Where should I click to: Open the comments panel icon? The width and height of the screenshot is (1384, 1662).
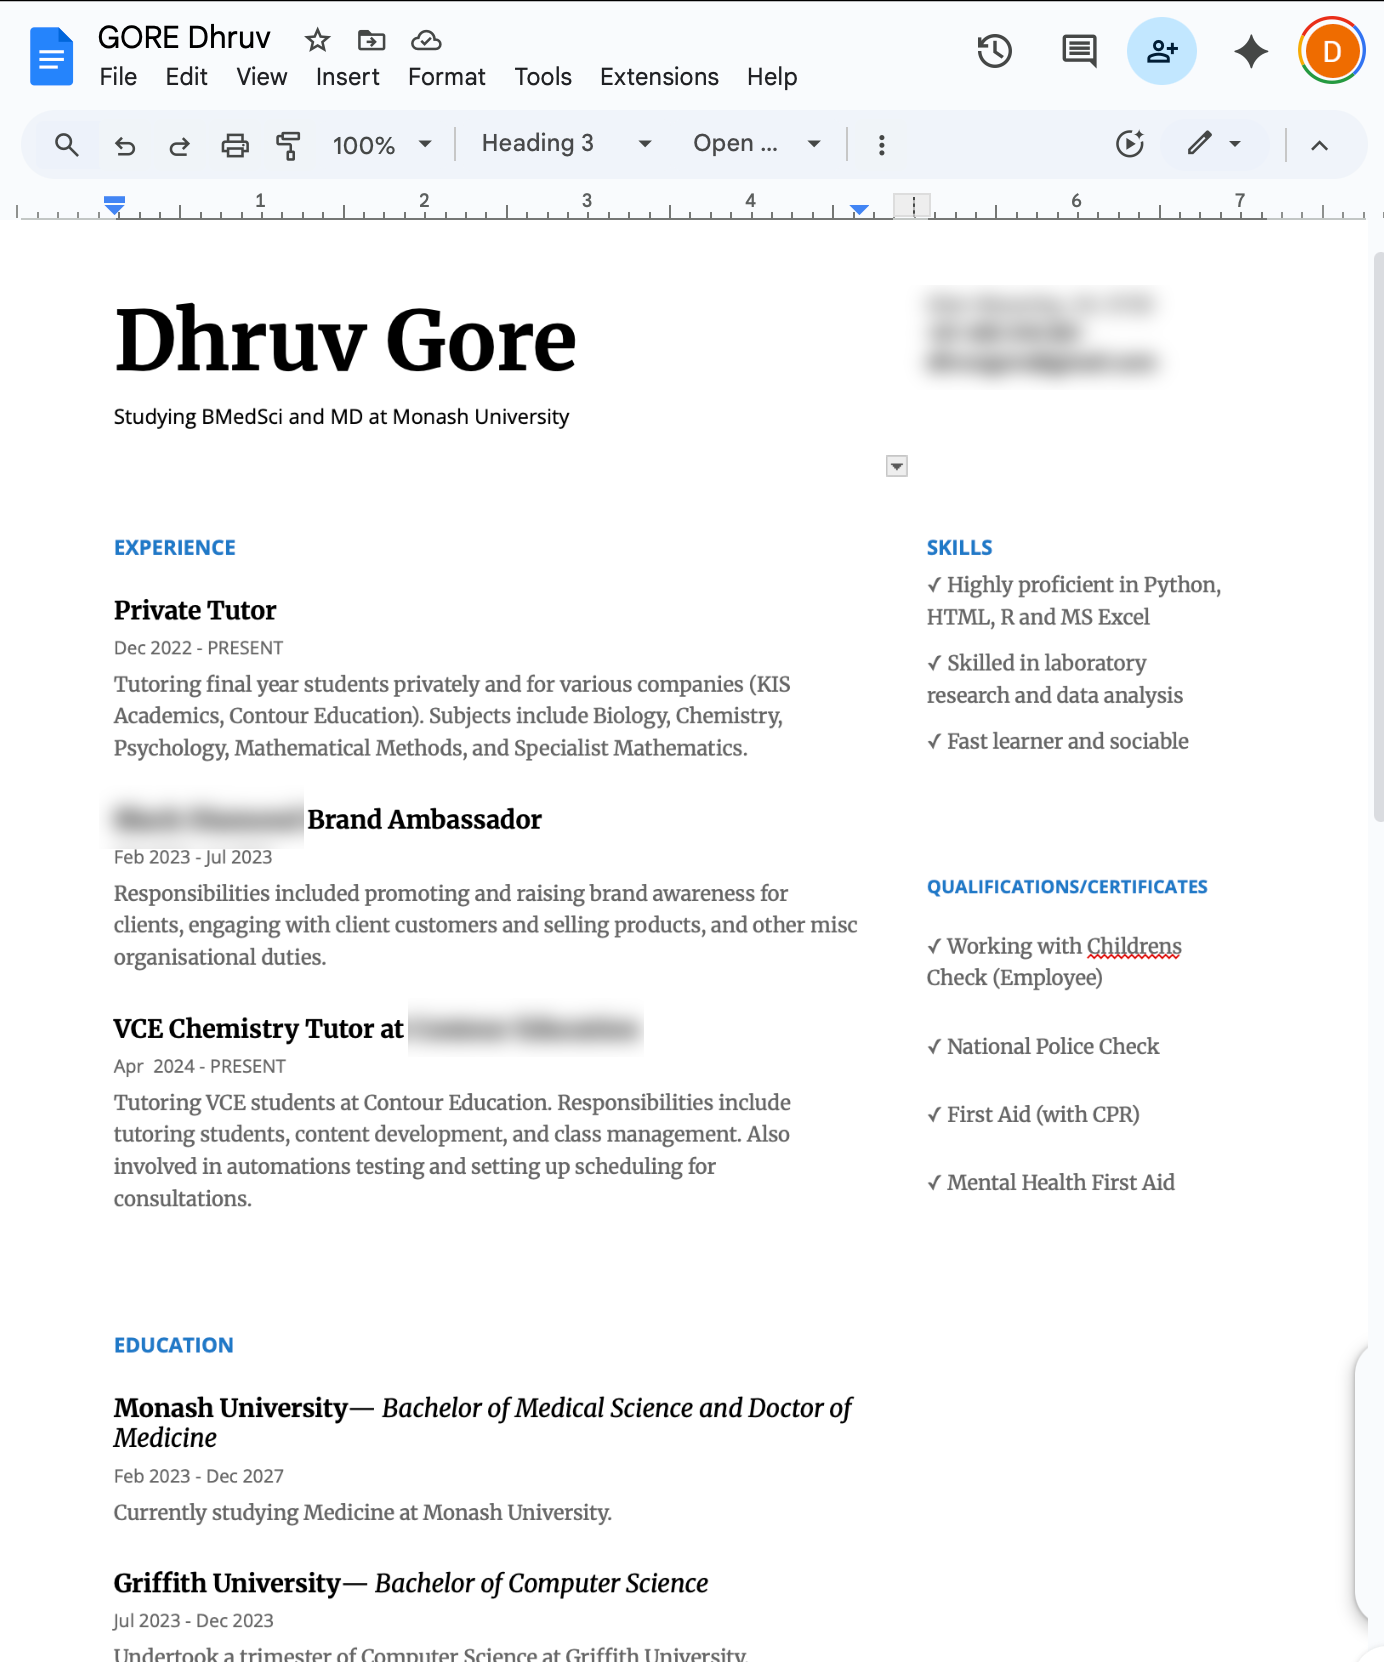coord(1079,51)
